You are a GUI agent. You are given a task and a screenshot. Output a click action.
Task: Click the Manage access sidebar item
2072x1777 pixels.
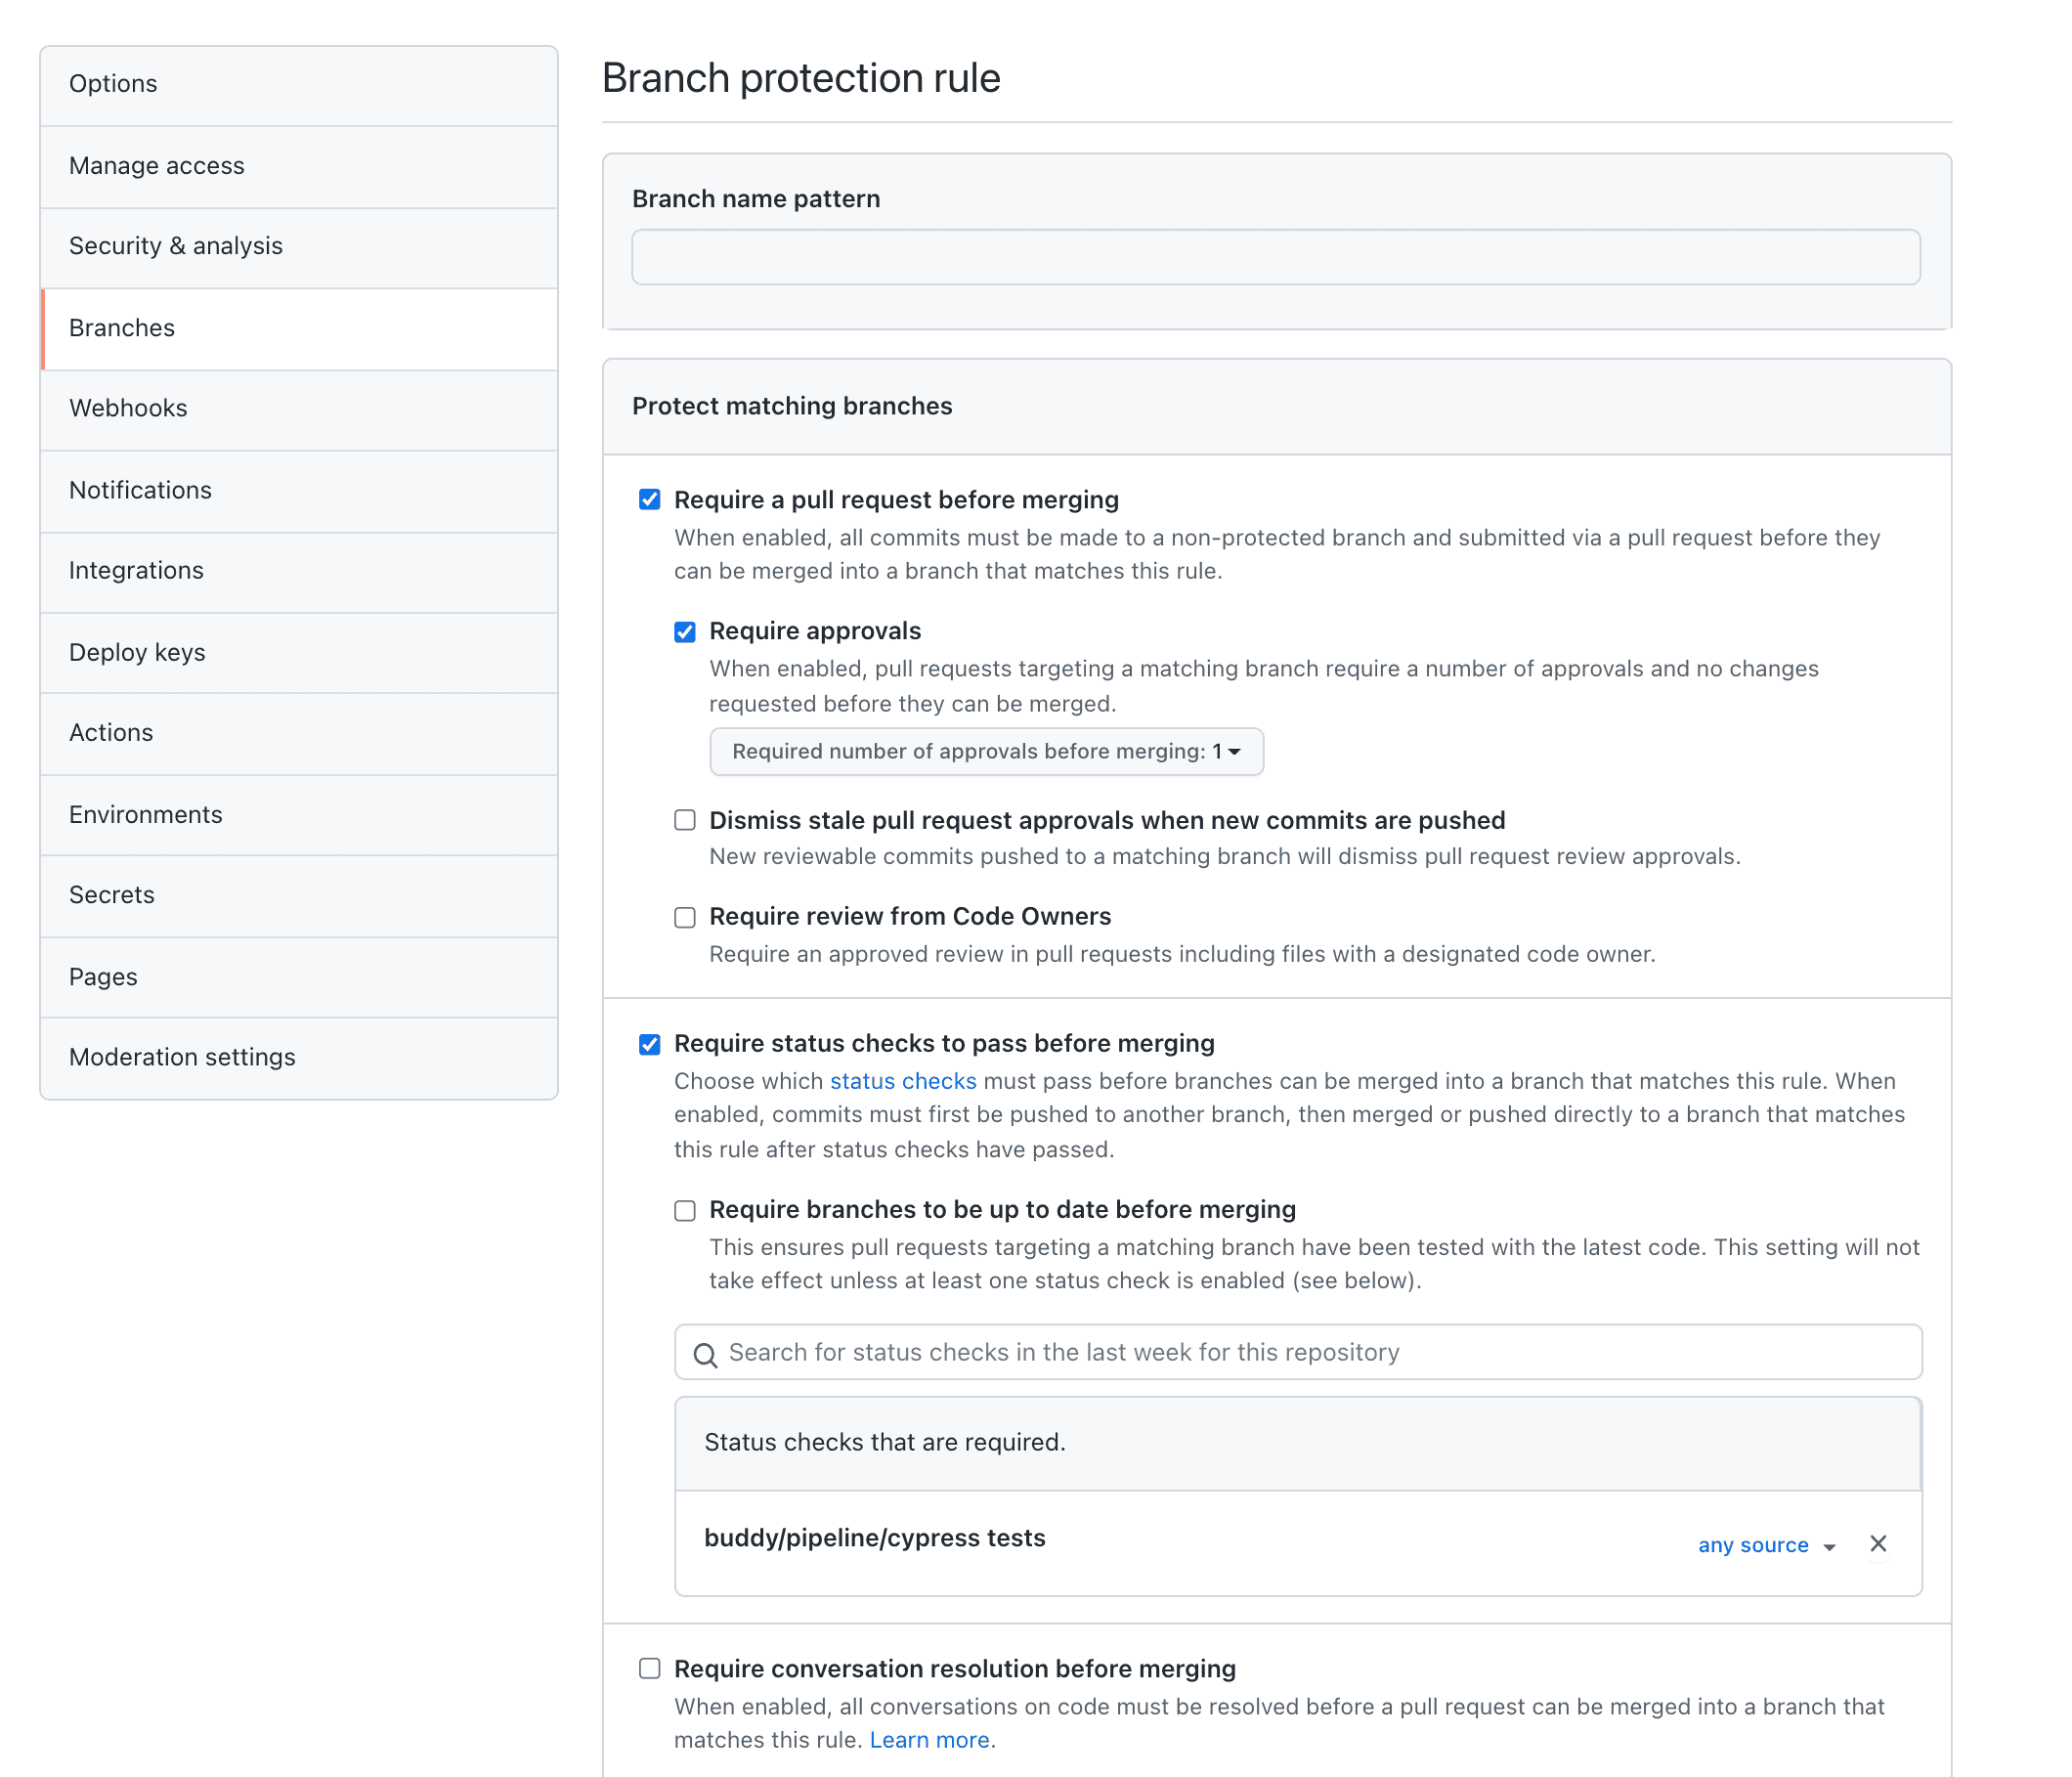(298, 164)
